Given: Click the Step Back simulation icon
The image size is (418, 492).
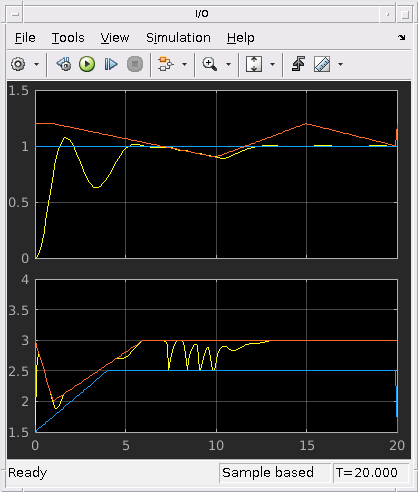Looking at the screenshot, I should point(64,64).
